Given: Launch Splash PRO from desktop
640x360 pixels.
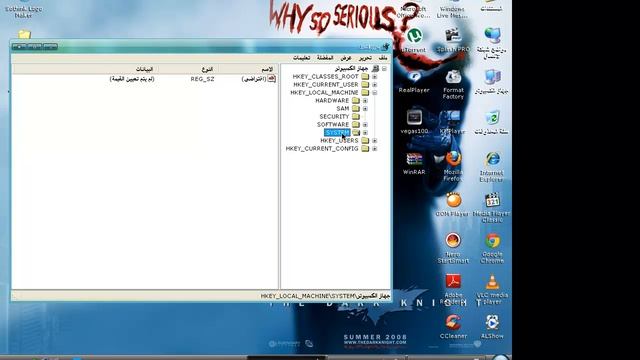Looking at the screenshot, I should pos(453,40).
